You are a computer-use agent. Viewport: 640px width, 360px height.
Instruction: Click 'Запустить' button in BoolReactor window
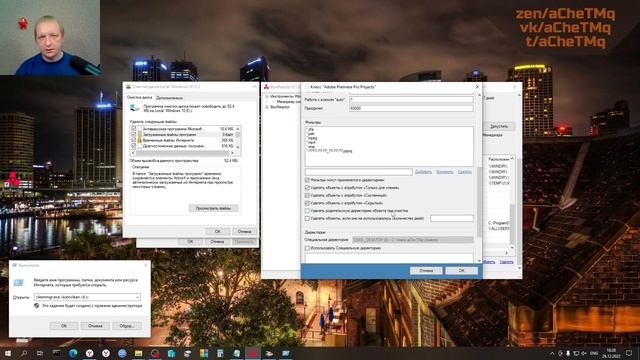click(499, 126)
